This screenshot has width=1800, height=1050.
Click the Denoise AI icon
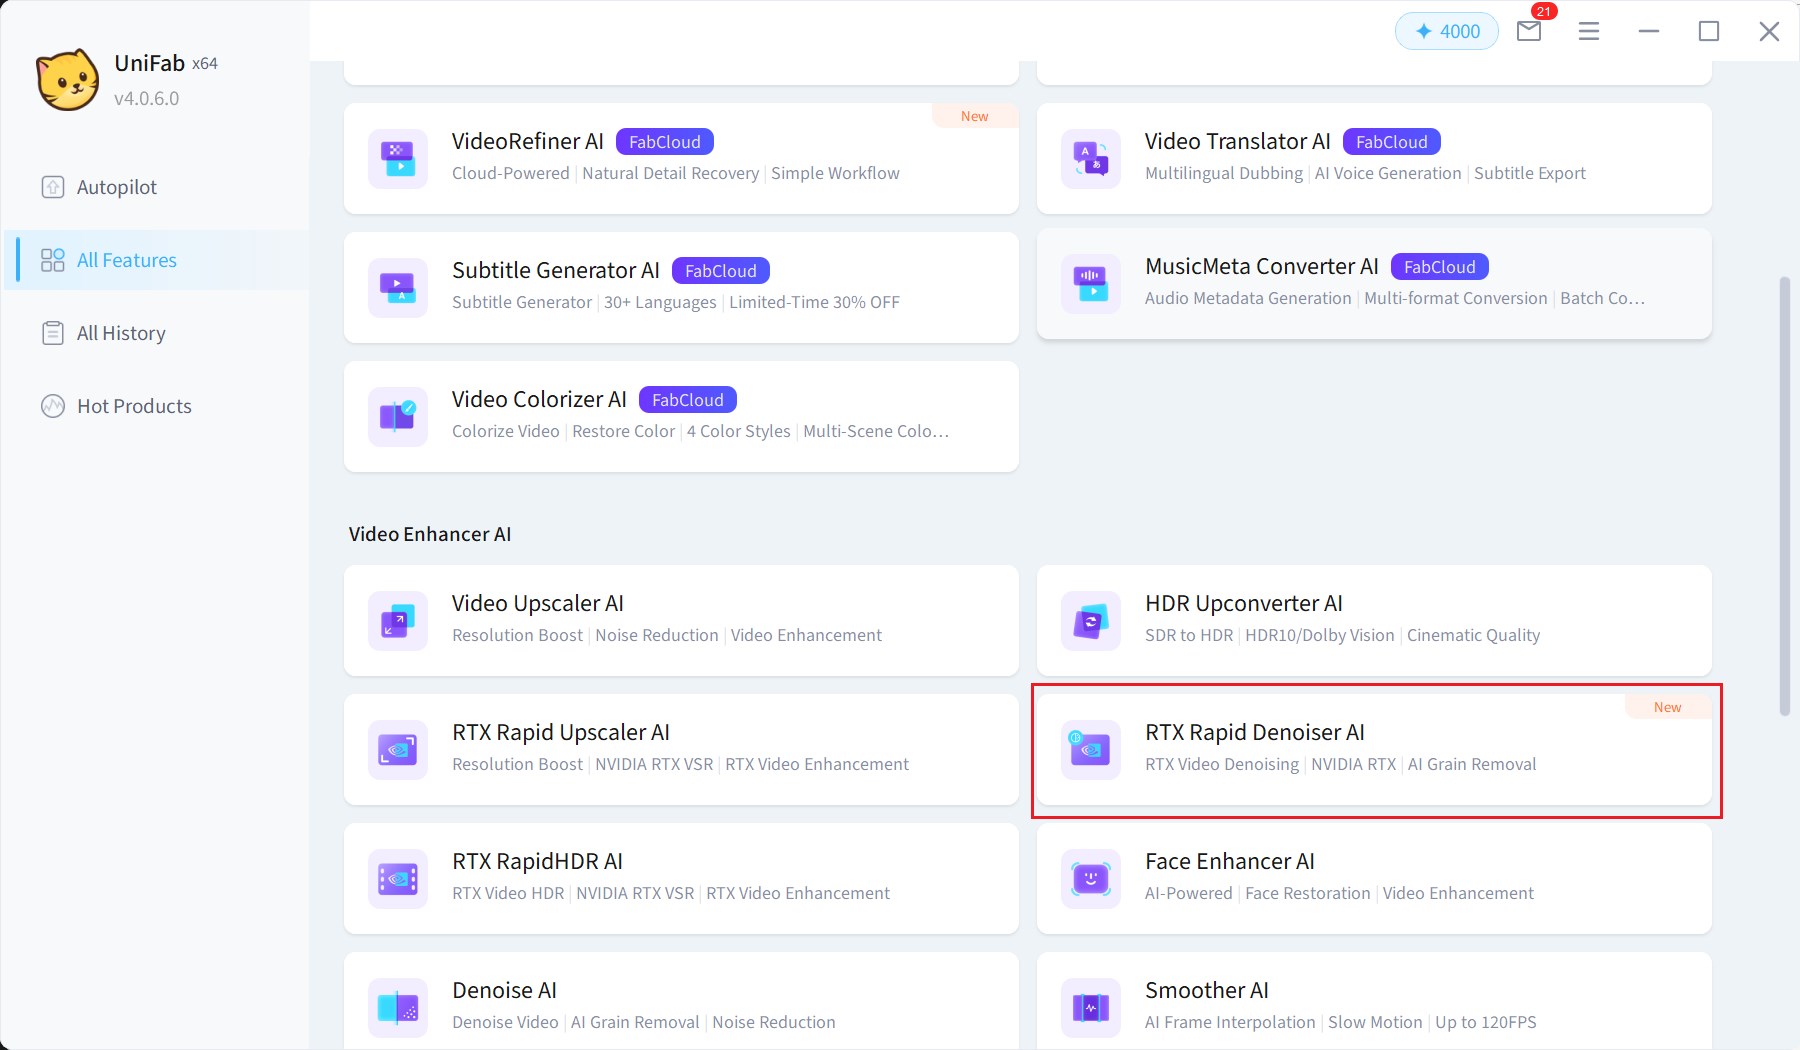coord(398,1007)
